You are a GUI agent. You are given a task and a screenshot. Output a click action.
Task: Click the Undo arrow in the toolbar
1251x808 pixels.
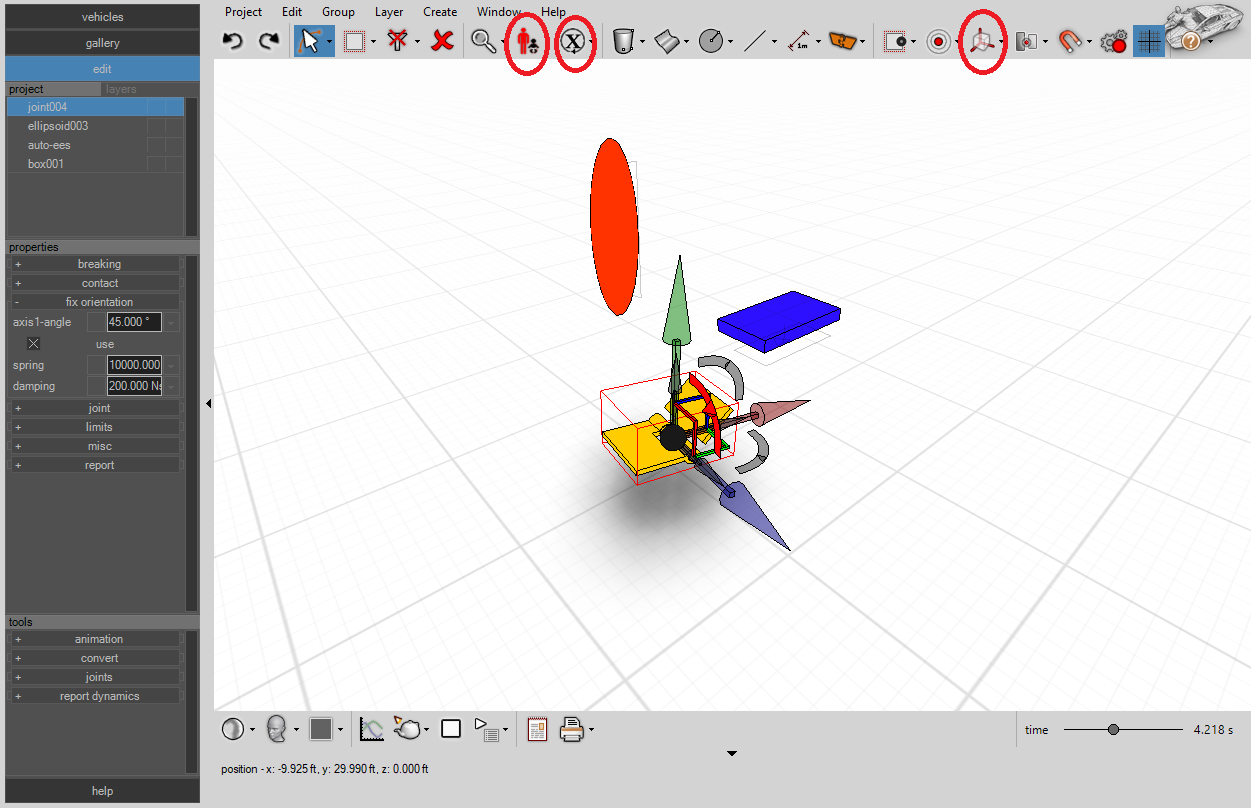click(x=233, y=41)
